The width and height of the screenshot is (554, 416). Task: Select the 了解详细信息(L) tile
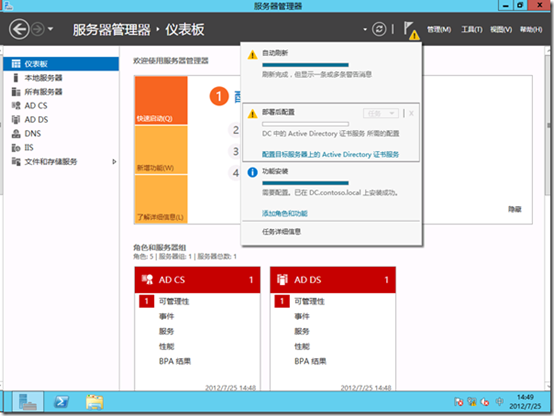click(161, 199)
